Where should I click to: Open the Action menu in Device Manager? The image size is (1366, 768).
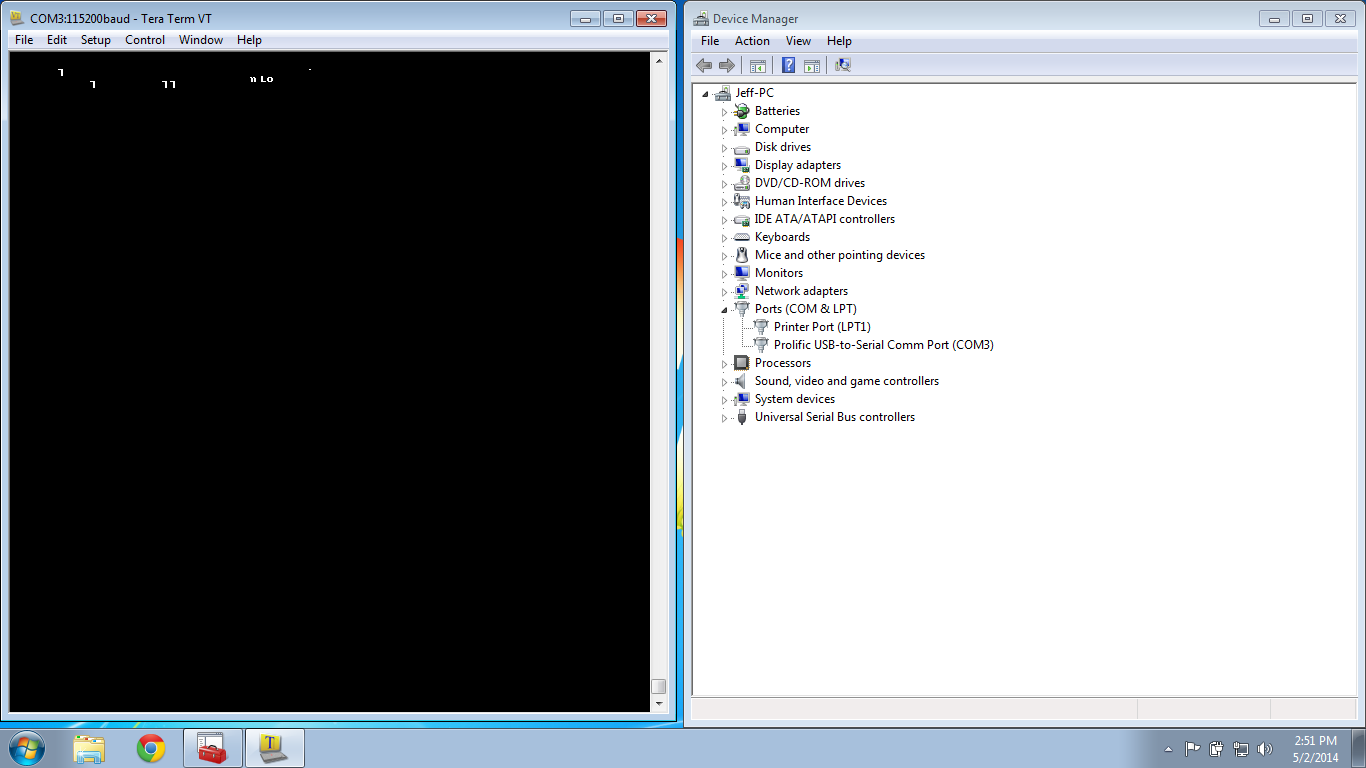coord(752,41)
